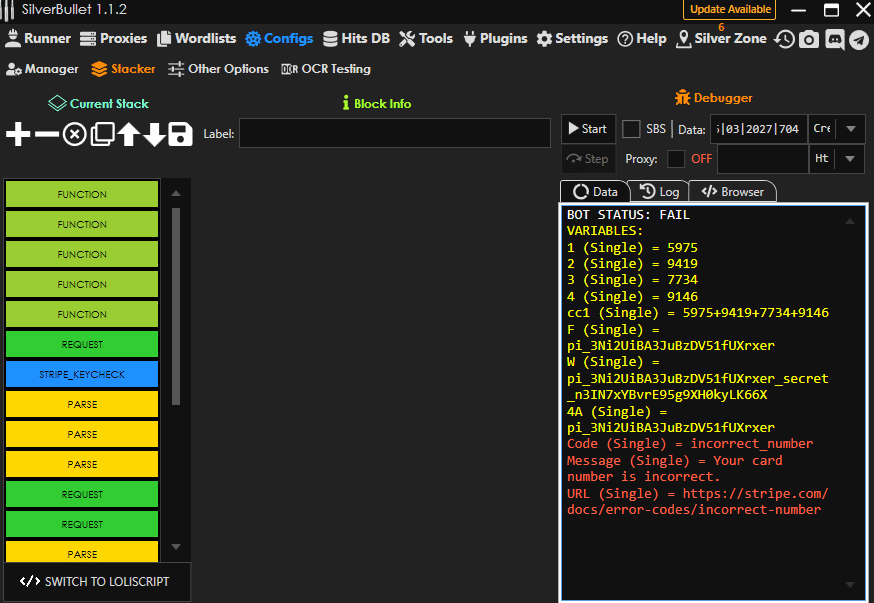Toggle the Proxy checkbox in debugger
The image size is (874, 603).
pyautogui.click(x=676, y=159)
